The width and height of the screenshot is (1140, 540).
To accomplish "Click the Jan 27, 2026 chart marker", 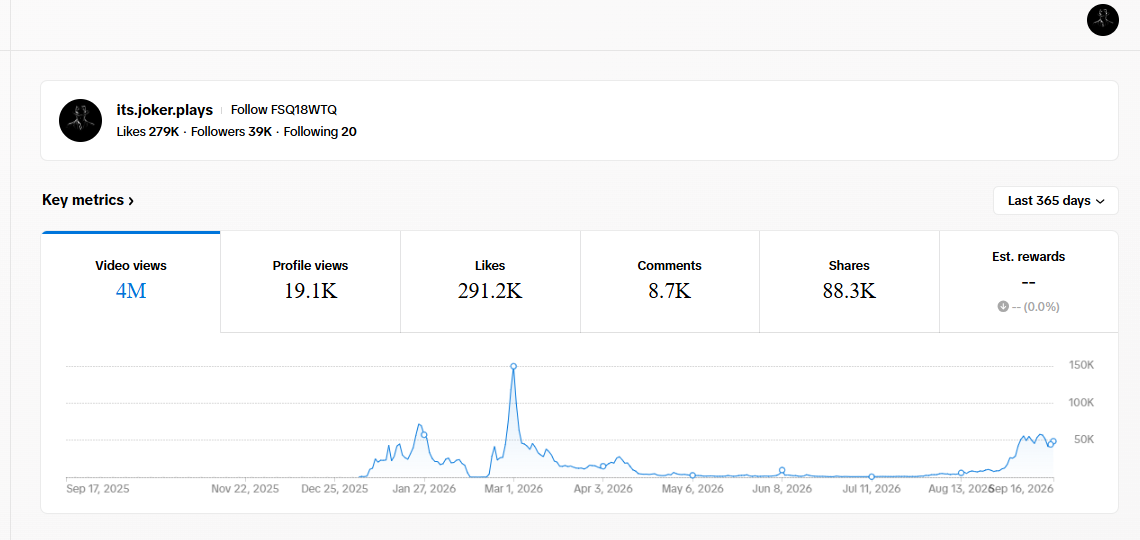I will coord(424,435).
